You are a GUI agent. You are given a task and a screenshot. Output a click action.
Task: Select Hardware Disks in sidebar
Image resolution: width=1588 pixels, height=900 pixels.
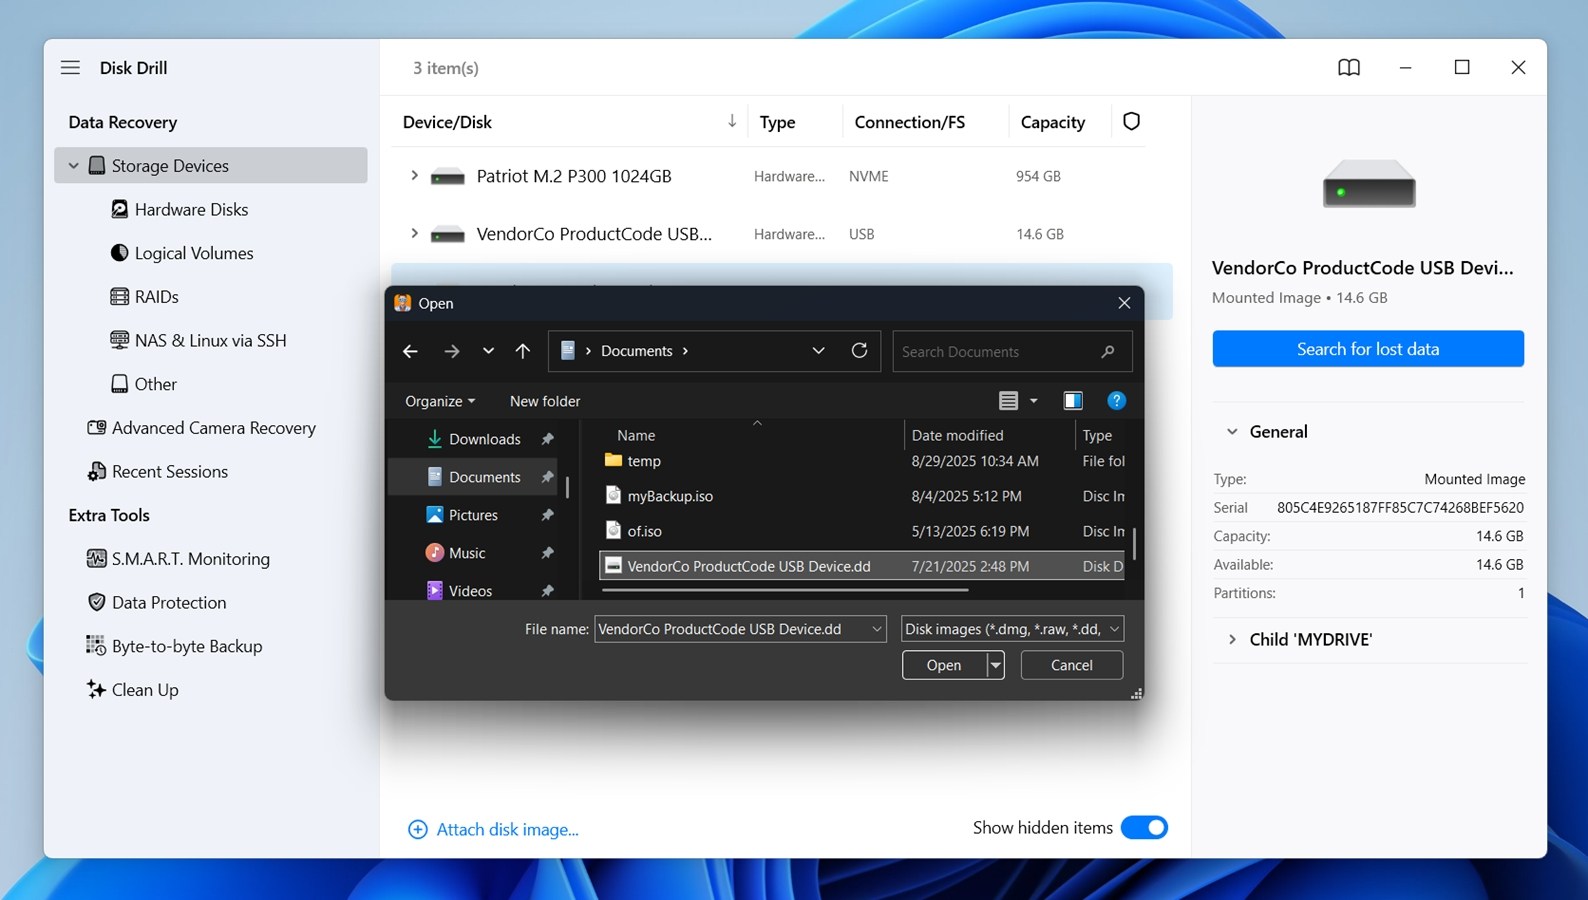[x=190, y=209]
